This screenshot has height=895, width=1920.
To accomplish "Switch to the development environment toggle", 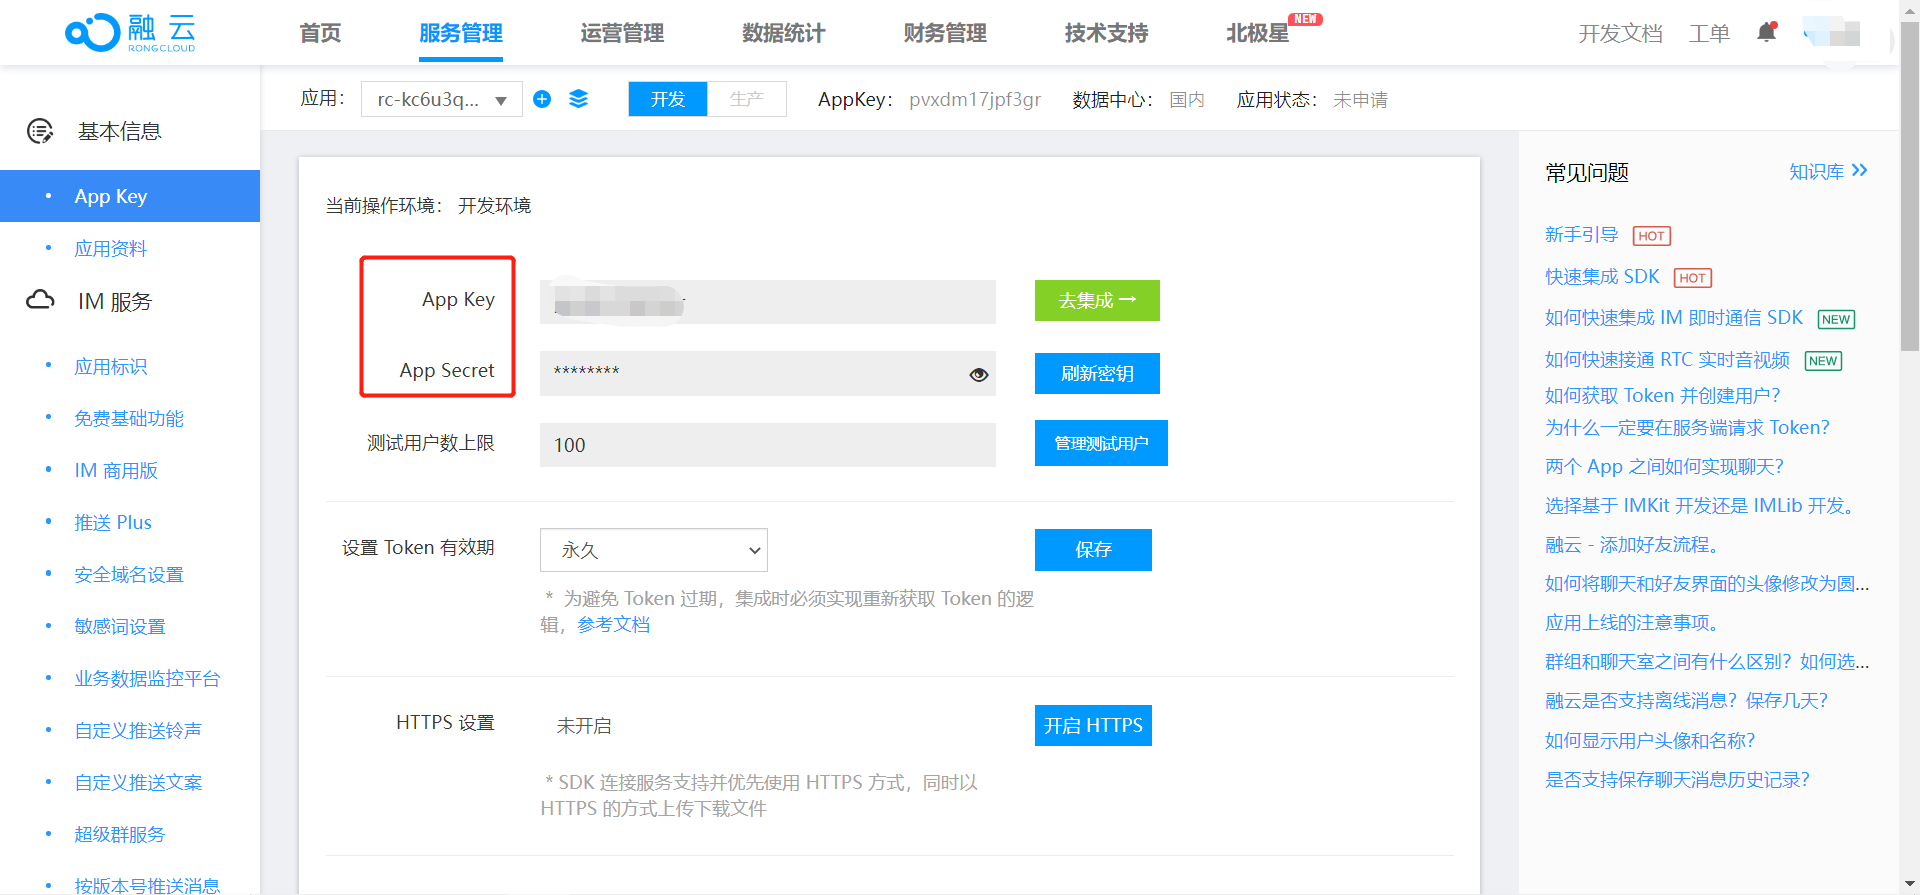I will [x=668, y=99].
